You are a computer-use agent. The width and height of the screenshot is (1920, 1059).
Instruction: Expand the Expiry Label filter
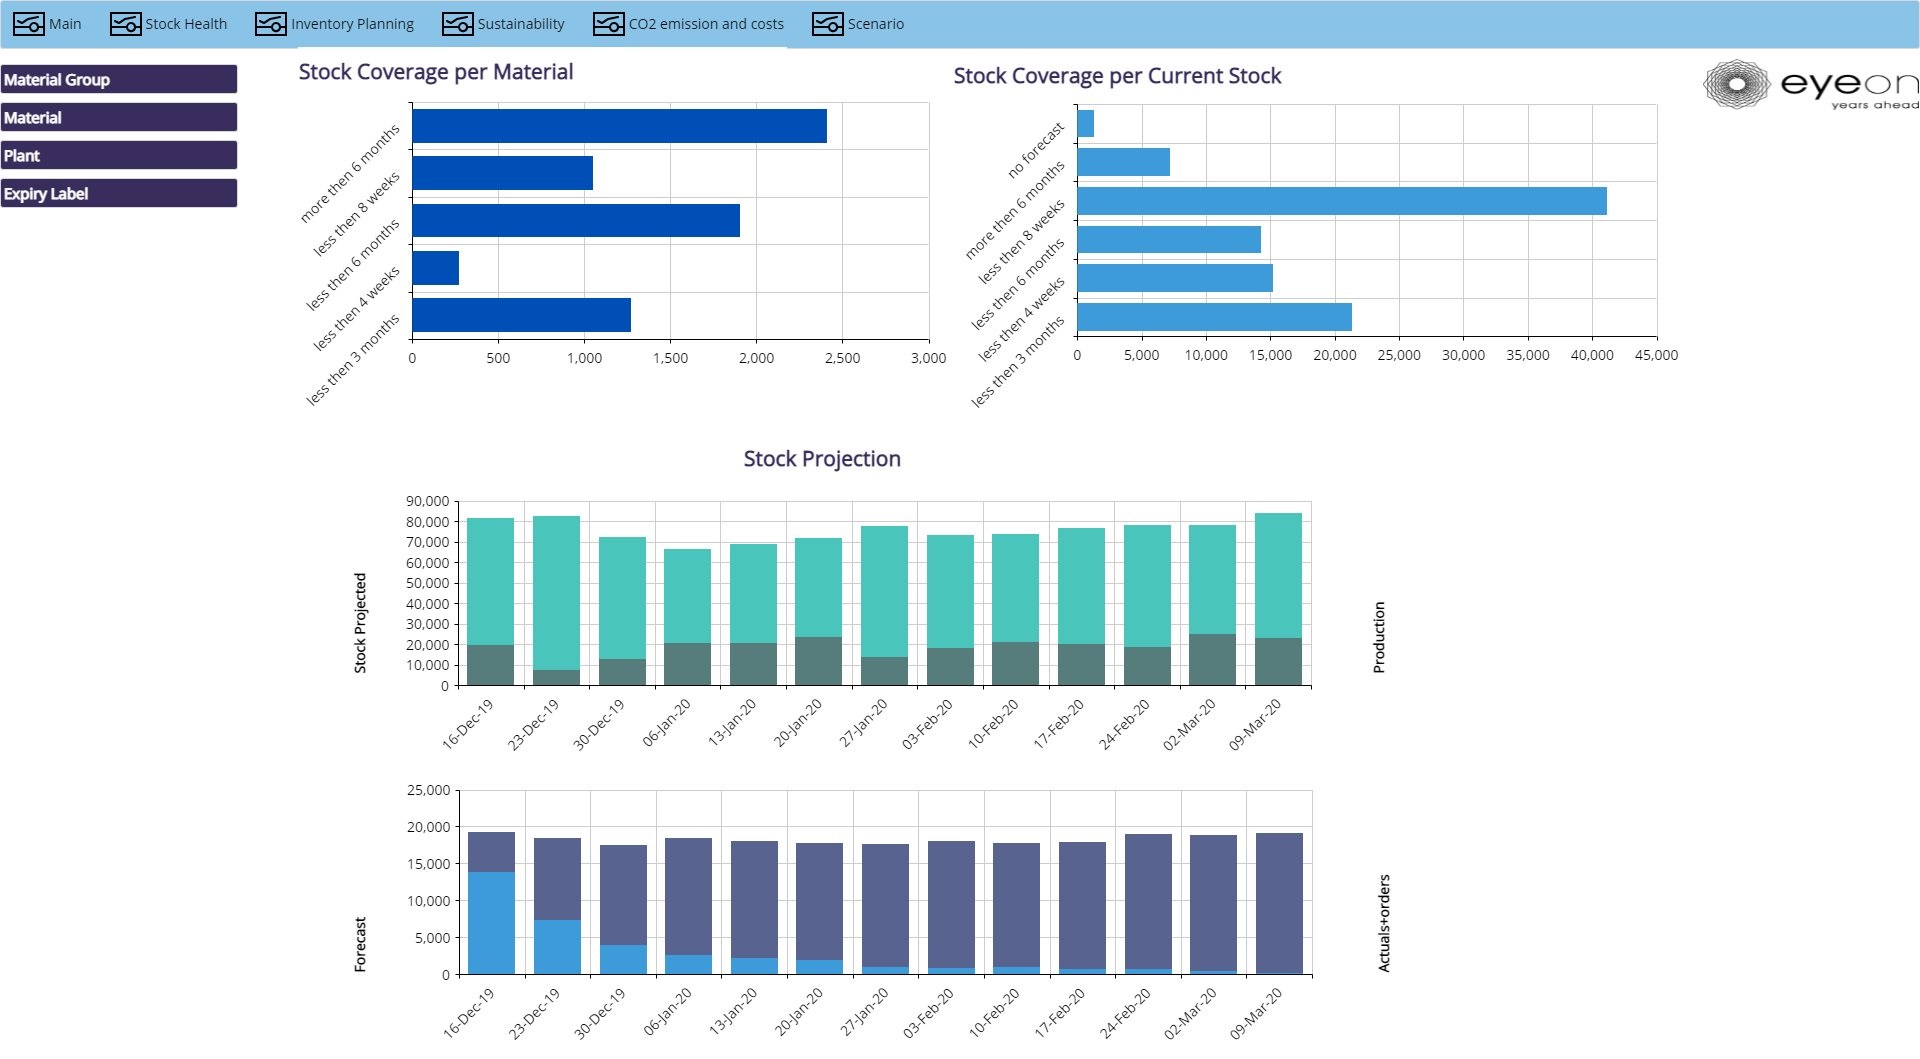point(119,194)
